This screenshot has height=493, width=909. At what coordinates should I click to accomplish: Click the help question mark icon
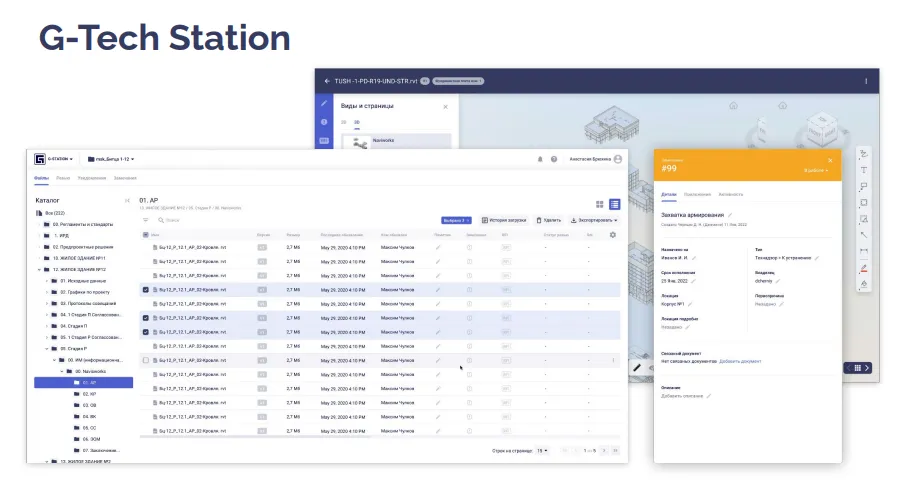click(553, 159)
